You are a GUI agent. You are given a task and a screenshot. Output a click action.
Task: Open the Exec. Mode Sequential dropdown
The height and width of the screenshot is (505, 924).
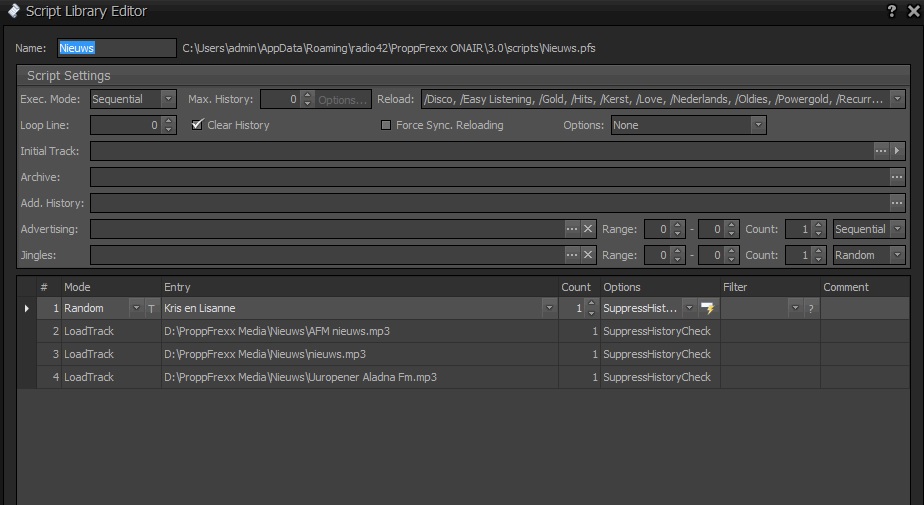(x=168, y=99)
